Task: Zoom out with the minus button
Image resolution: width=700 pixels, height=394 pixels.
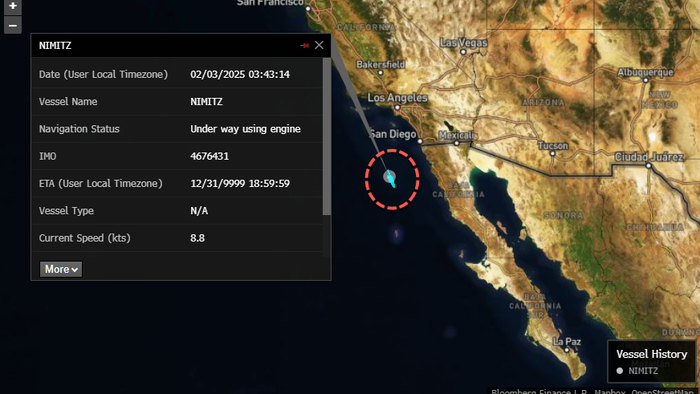Action: coord(12,25)
